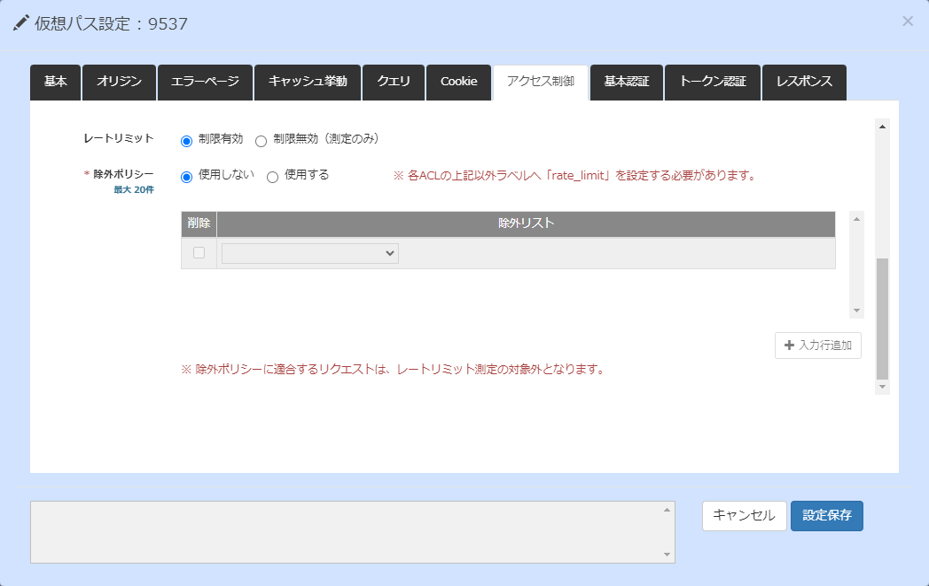Viewport: 929px width, 586px height.
Task: Switch to the Cookie tab
Action: (459, 82)
